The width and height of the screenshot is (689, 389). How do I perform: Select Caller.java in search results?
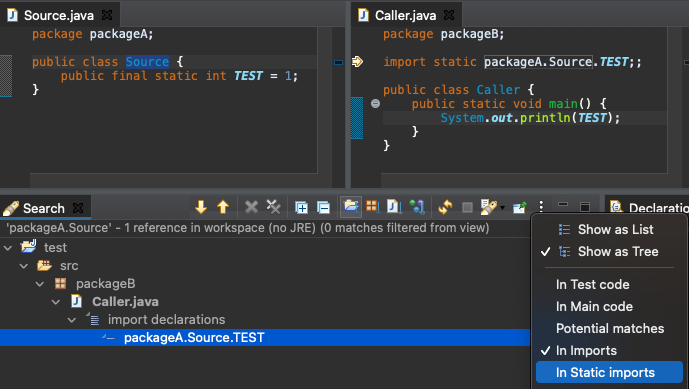(x=125, y=302)
